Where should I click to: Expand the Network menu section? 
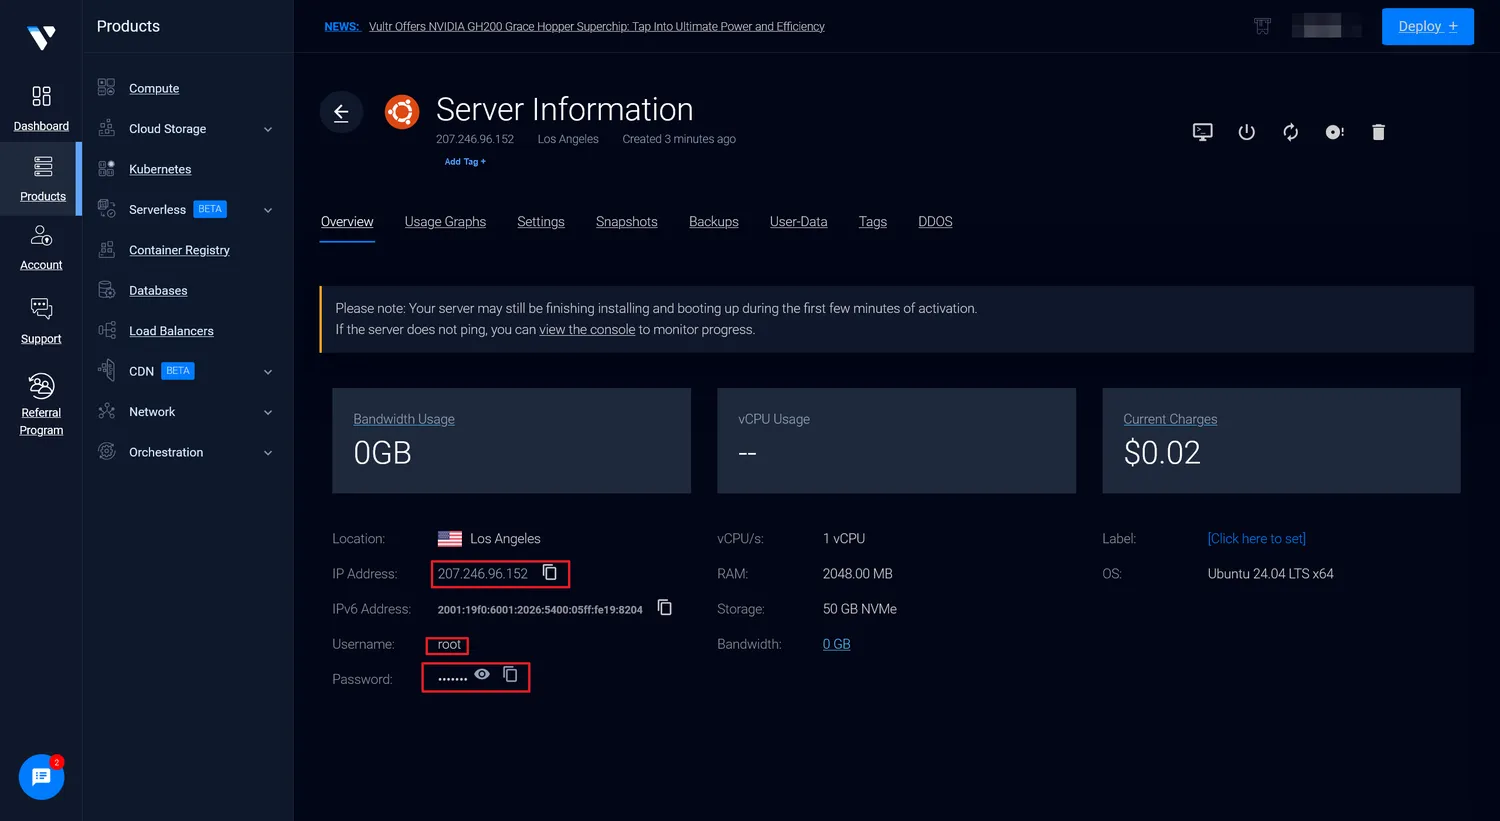(268, 412)
